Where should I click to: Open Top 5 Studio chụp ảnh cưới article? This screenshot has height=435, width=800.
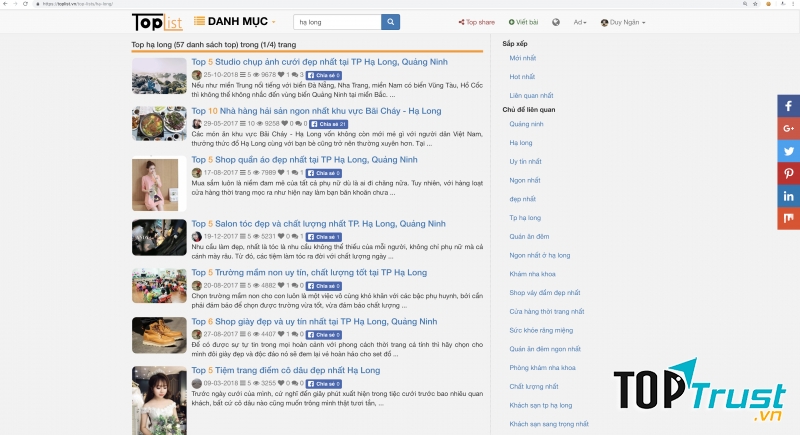coord(319,62)
